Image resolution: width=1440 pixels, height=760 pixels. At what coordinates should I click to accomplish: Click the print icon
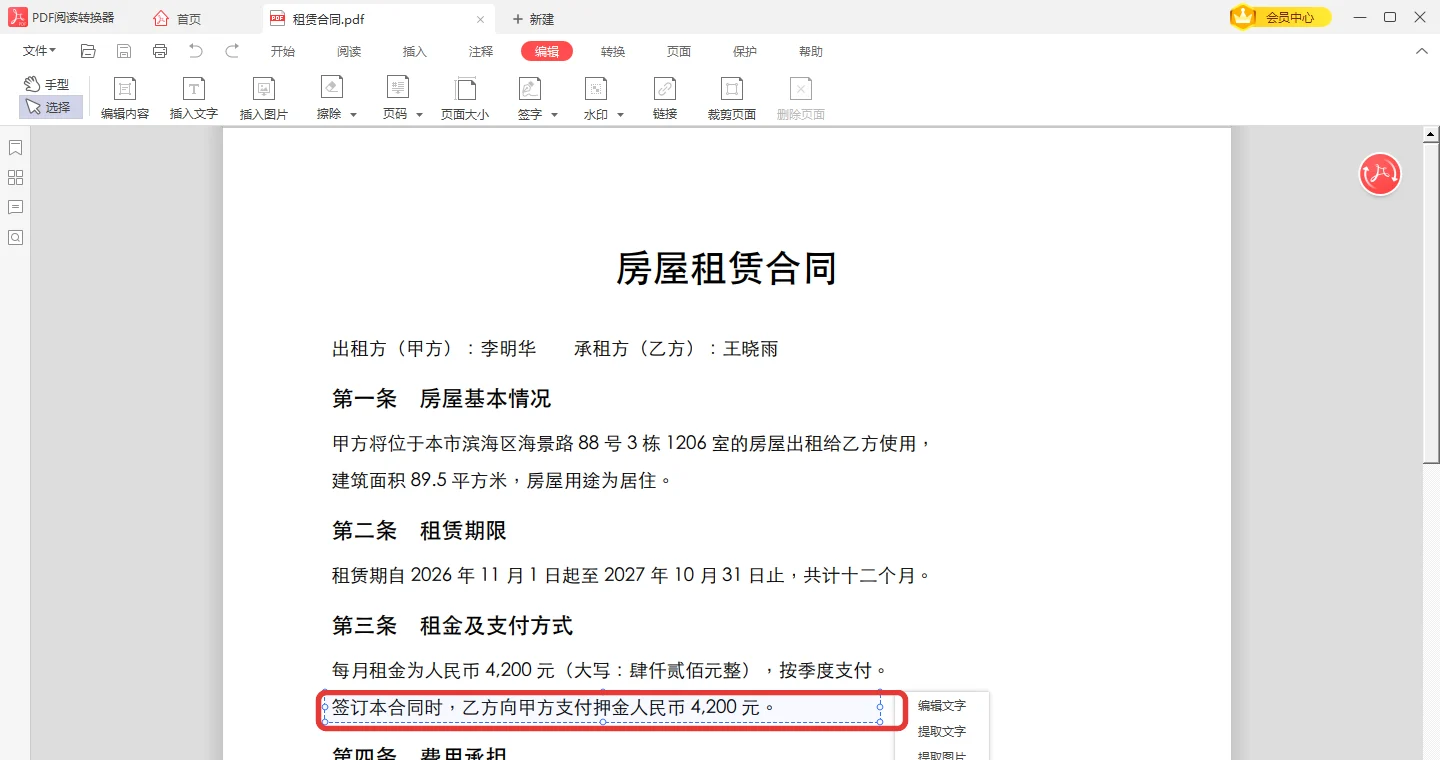click(x=160, y=51)
